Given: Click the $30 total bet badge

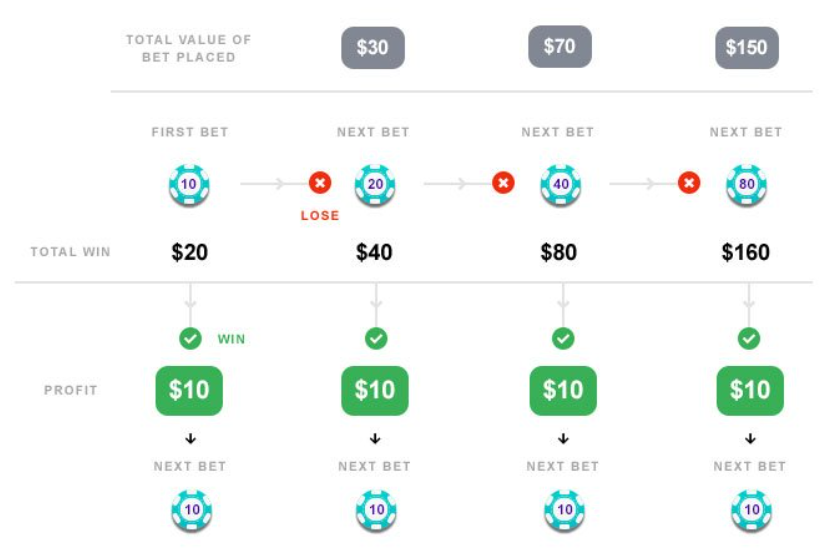Looking at the screenshot, I should coord(373,48).
